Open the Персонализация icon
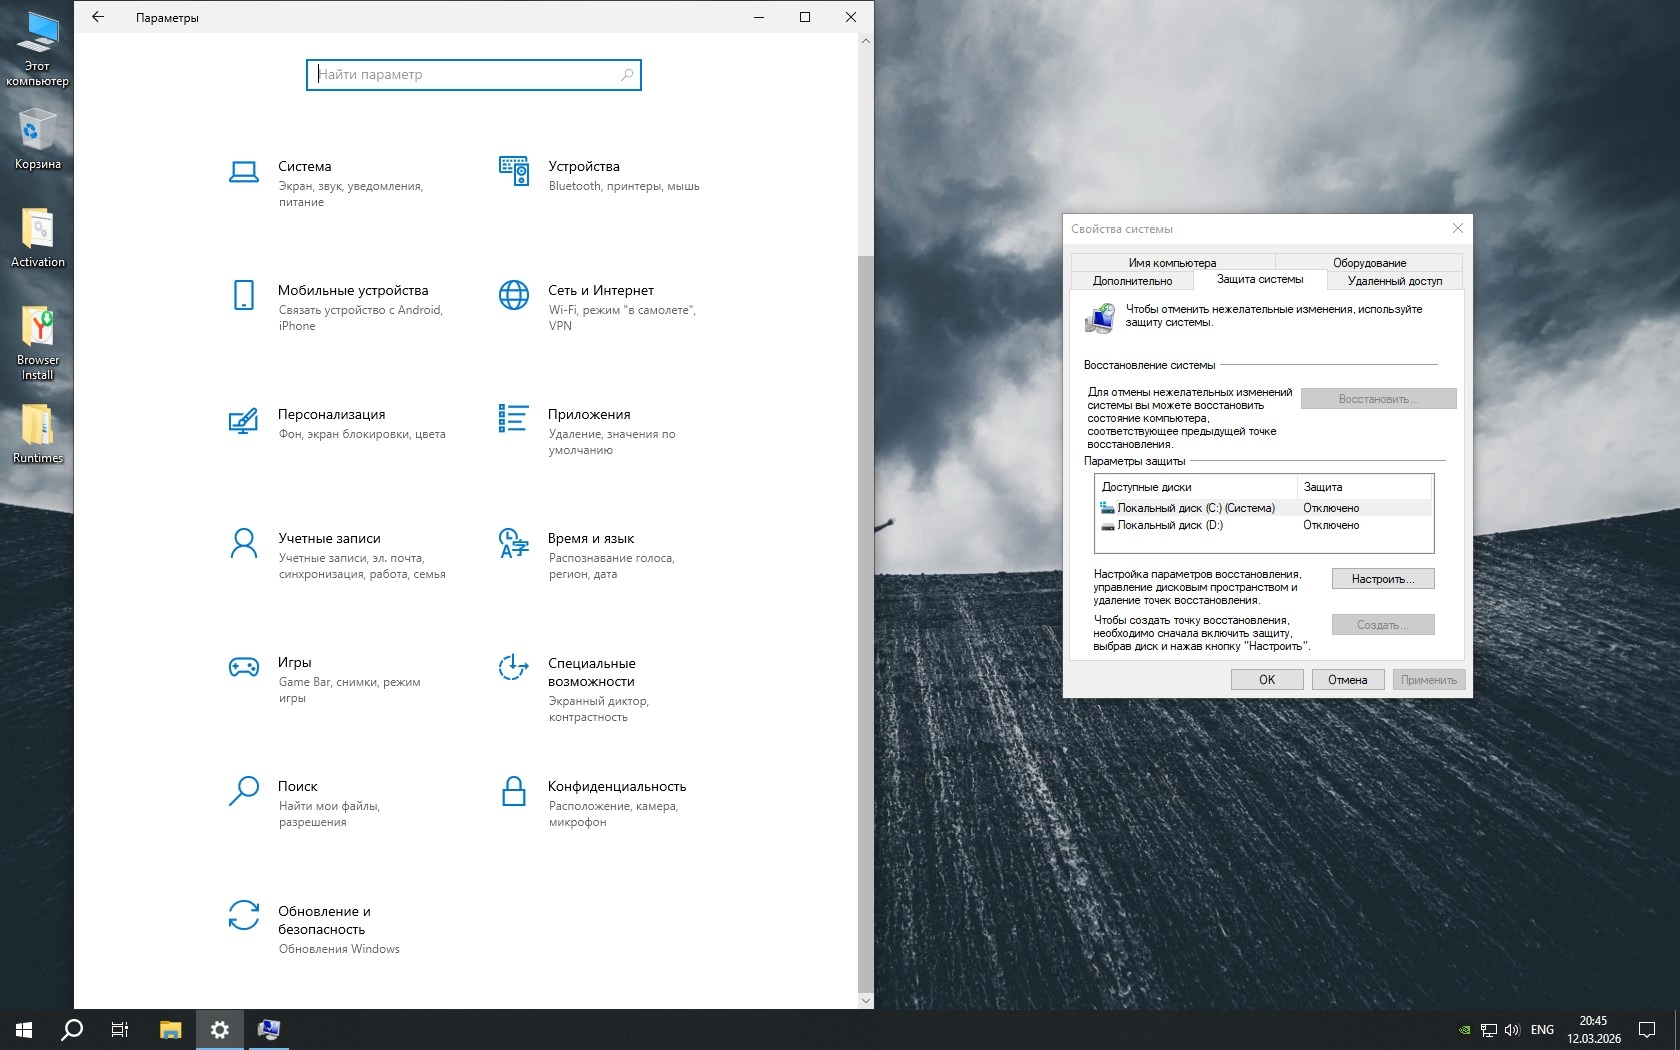1680x1050 pixels. [x=244, y=420]
